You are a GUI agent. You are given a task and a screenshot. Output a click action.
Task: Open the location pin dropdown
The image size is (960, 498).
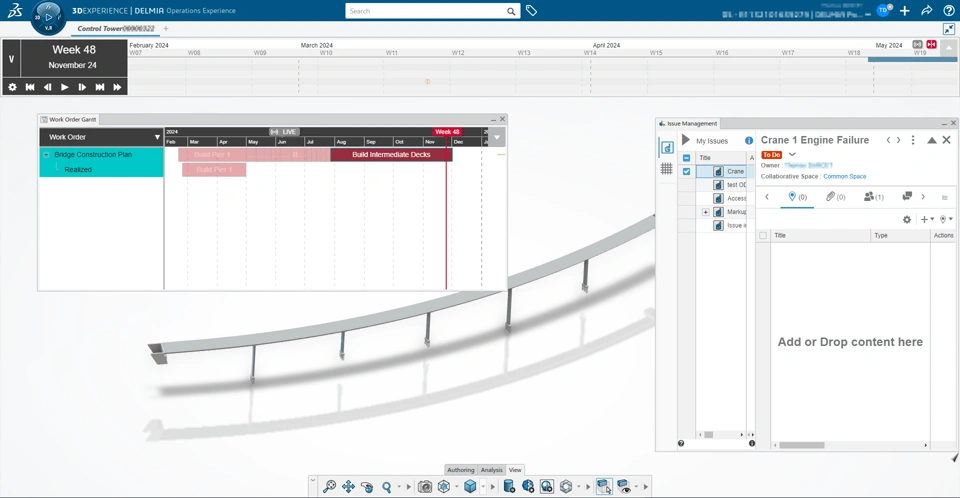tap(946, 219)
